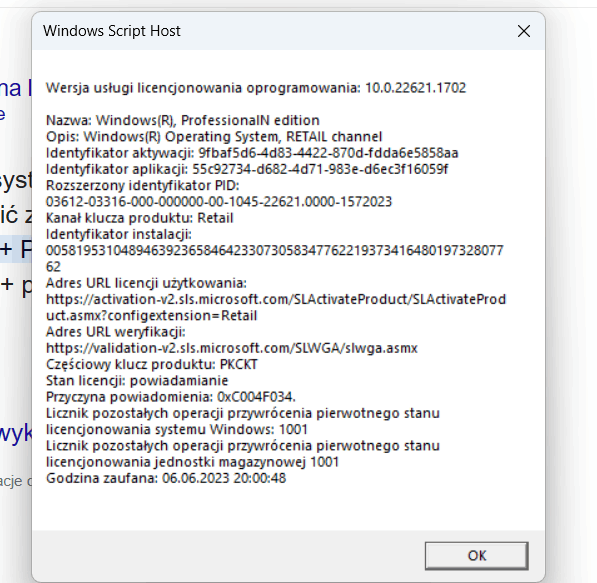Image resolution: width=597 pixels, height=583 pixels.
Task: Click the OK button in the dialog
Action: pos(476,556)
